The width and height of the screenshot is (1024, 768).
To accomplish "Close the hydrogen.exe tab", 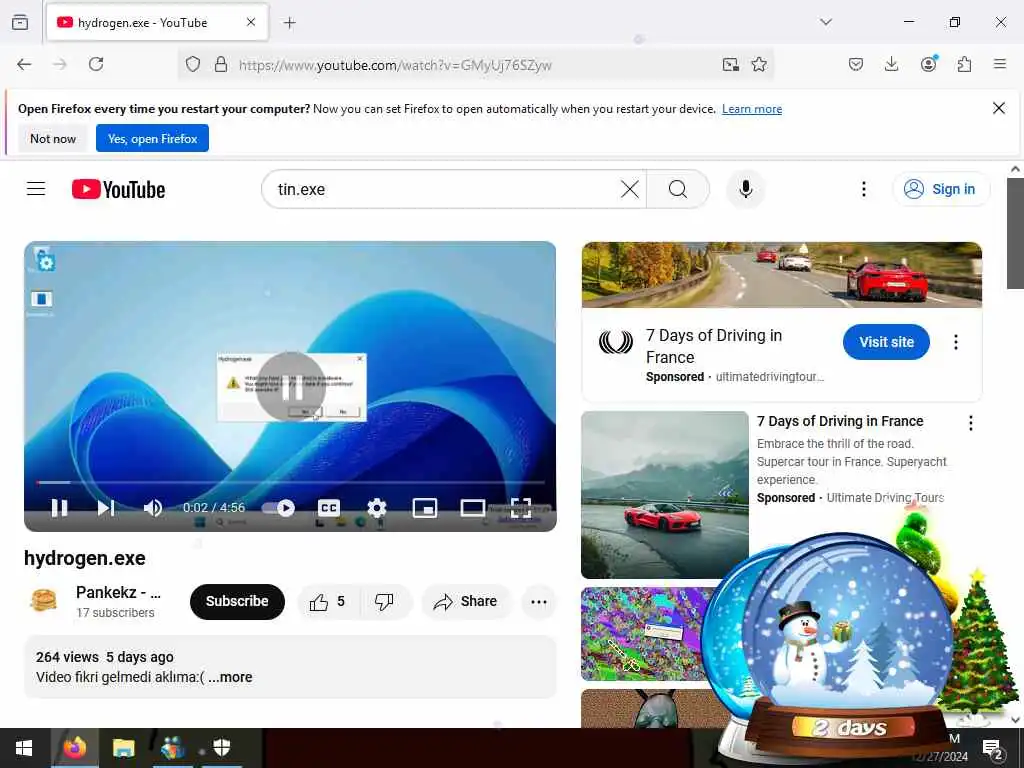I will click(x=251, y=22).
